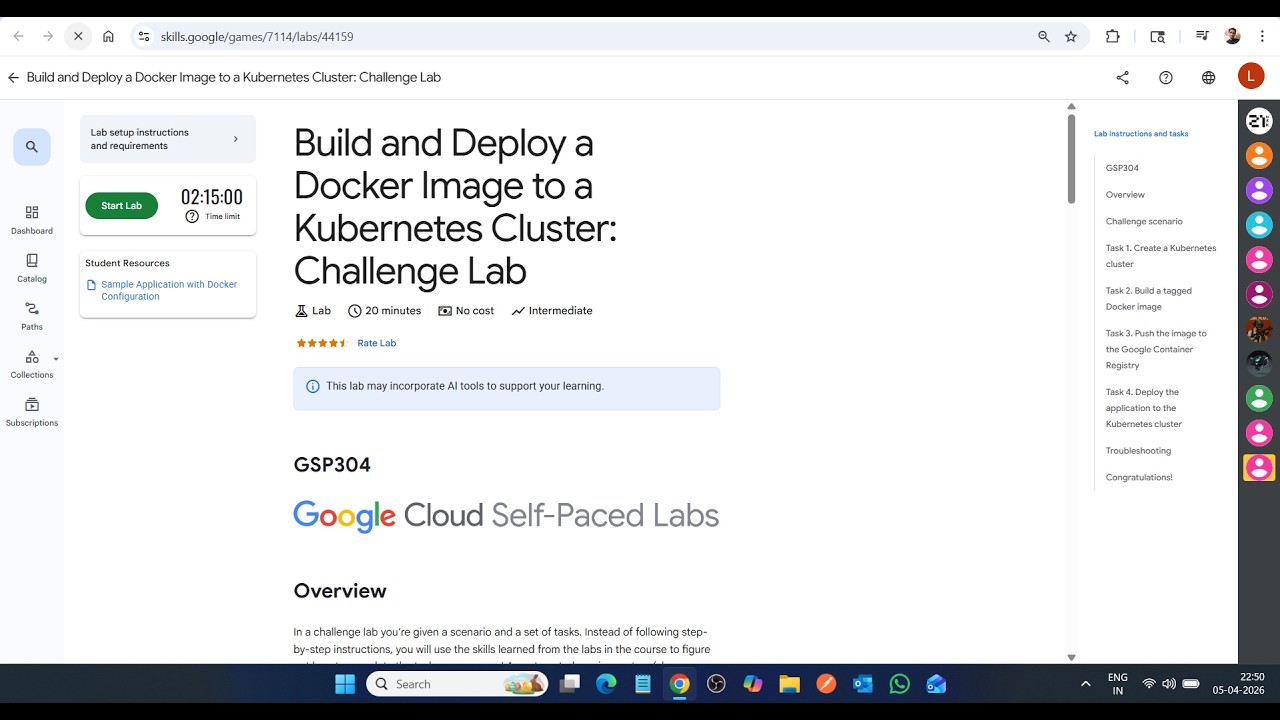This screenshot has height=720, width=1280.
Task: Jump to Task 4 Deploy the application
Action: 1144,408
